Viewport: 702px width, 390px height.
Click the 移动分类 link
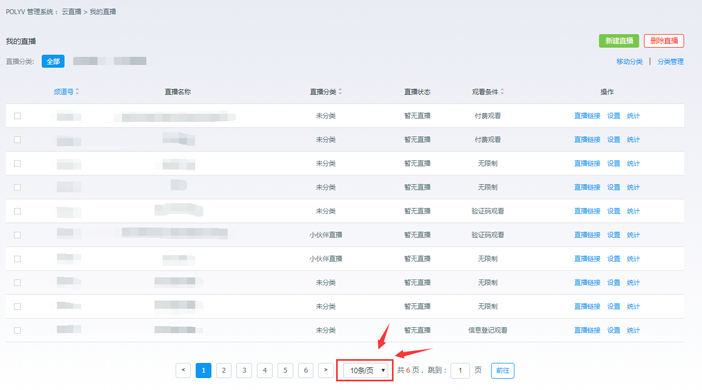629,62
